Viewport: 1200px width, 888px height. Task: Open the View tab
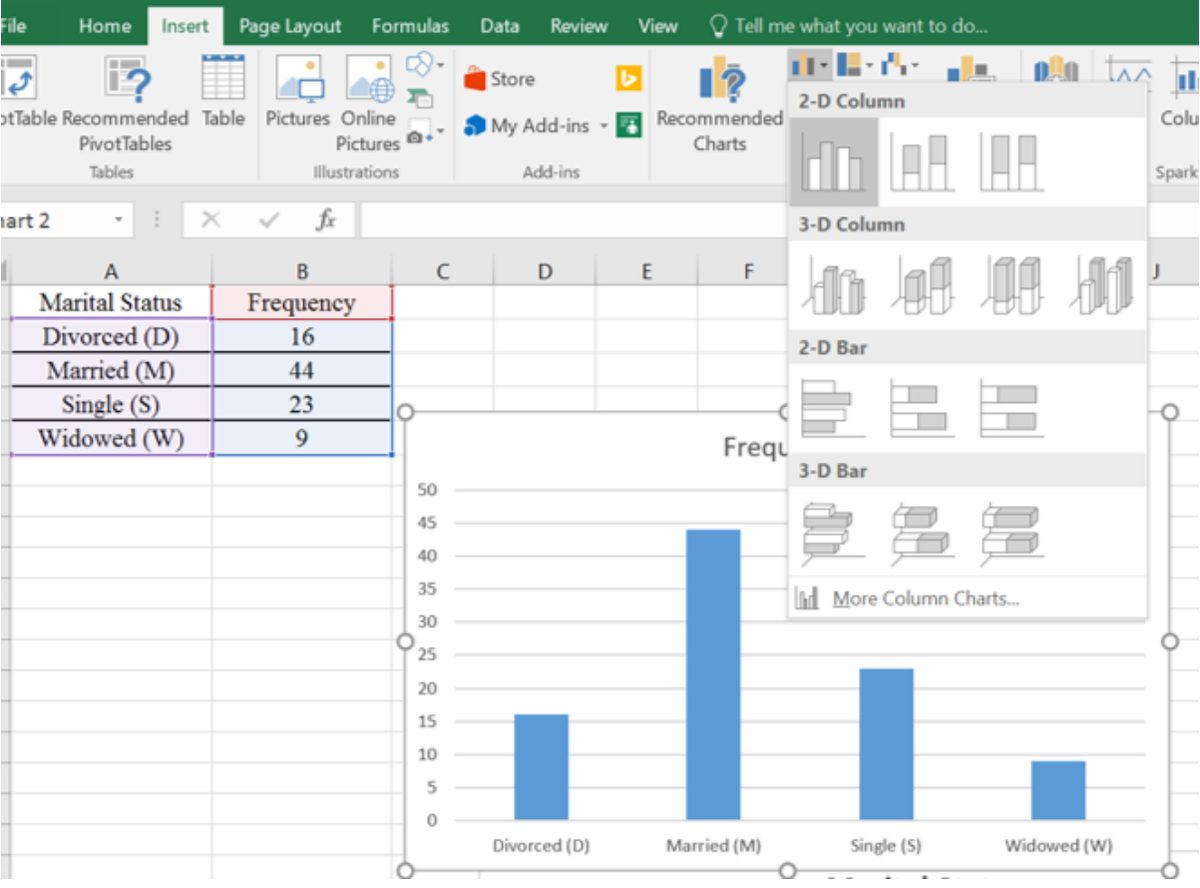click(x=657, y=26)
